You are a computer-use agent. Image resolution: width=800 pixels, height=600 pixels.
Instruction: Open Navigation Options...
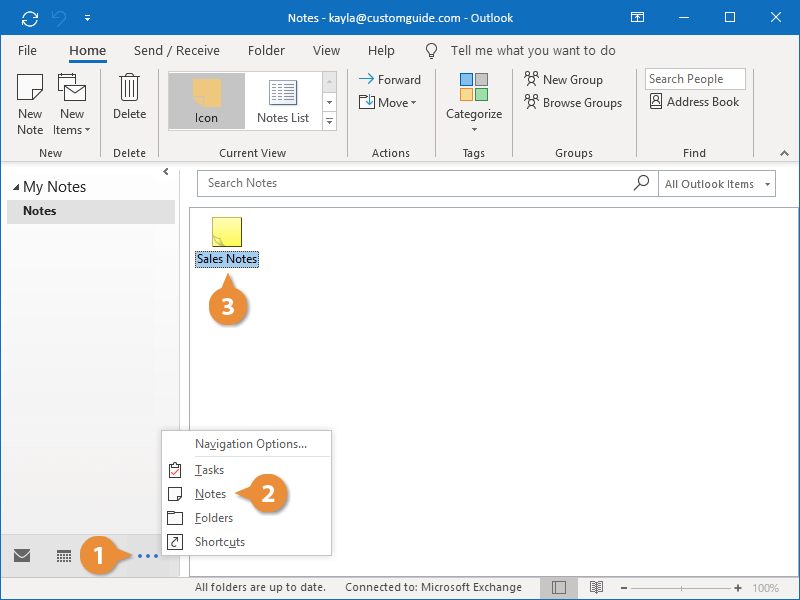[251, 444]
